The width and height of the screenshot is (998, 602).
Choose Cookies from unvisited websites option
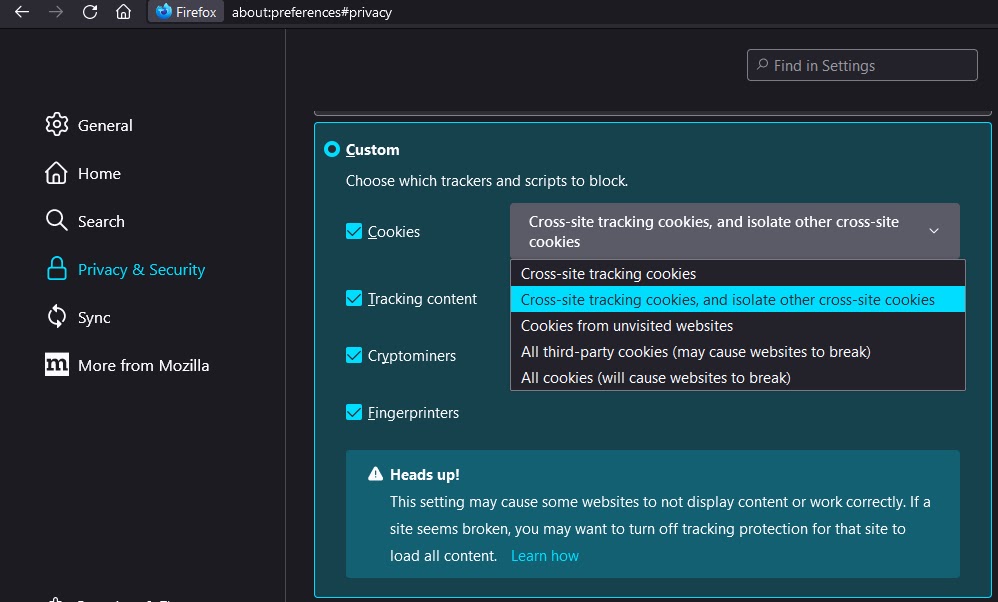627,326
